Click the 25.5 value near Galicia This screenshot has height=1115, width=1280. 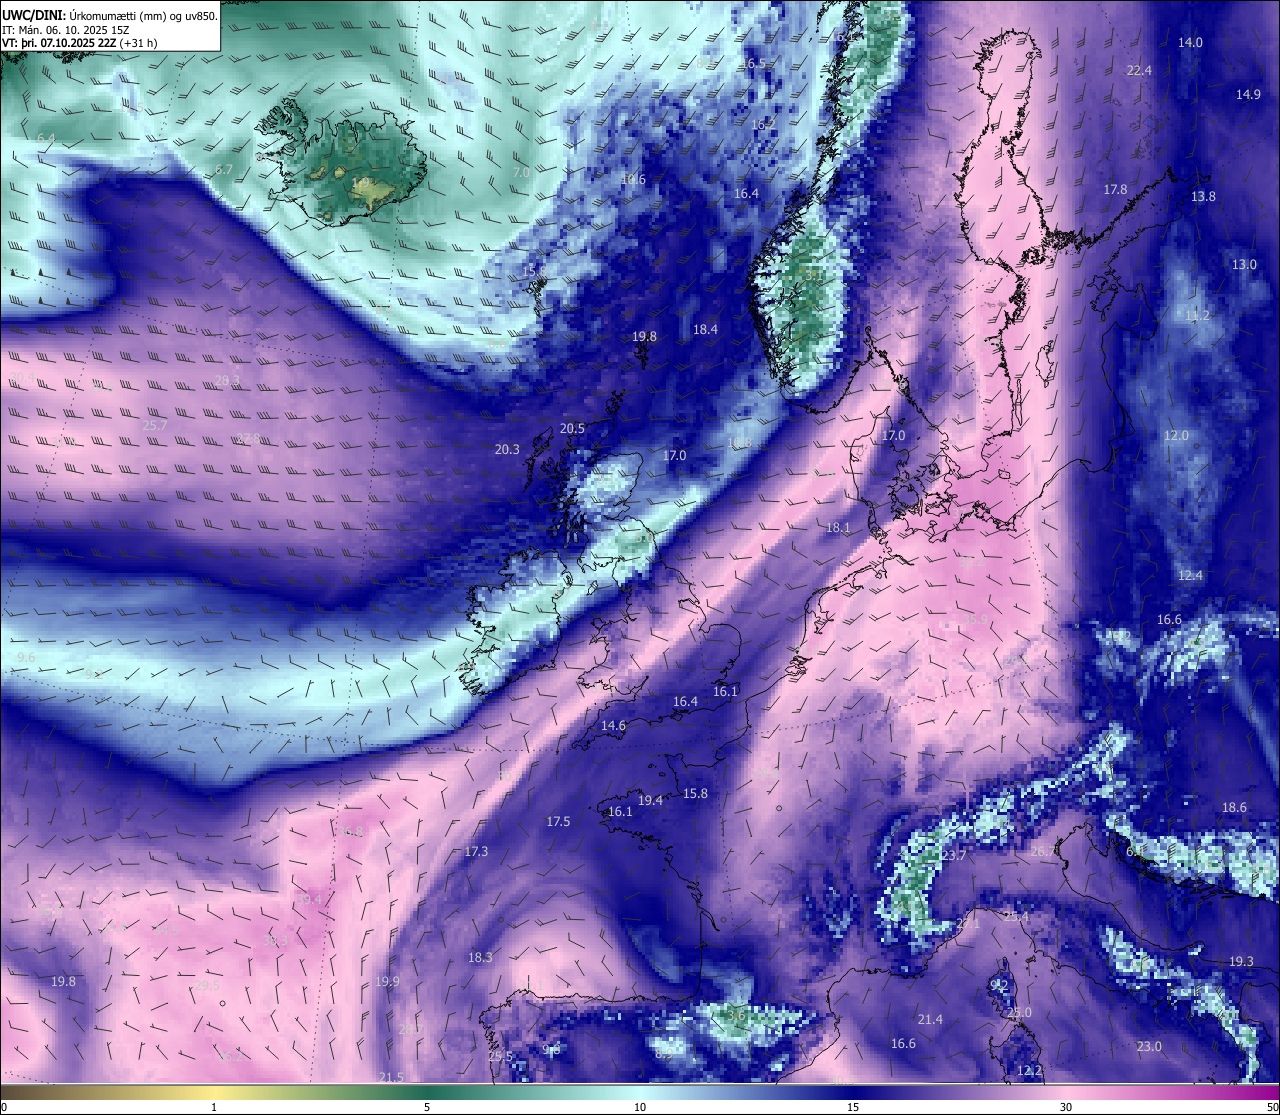point(500,1057)
